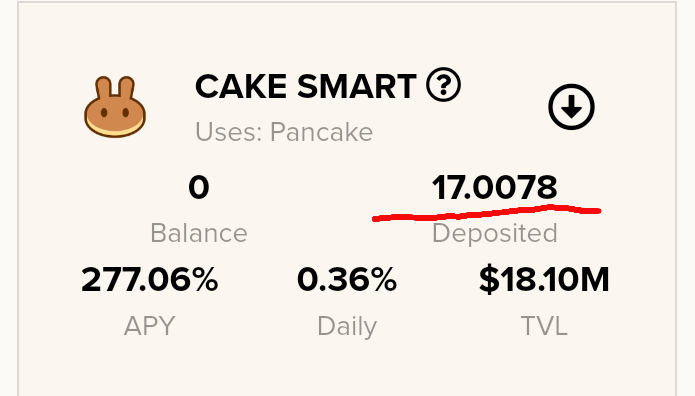The width and height of the screenshot is (695, 396).
Task: Select the Uses: Pancake subtitle
Action: tap(284, 132)
